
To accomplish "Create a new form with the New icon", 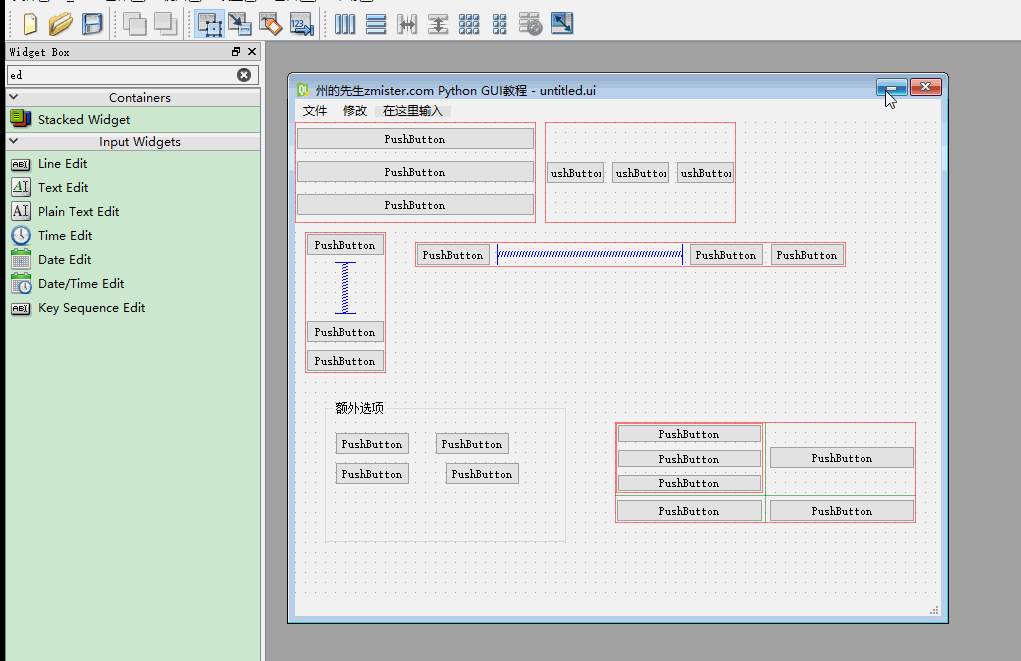I will [x=29, y=24].
